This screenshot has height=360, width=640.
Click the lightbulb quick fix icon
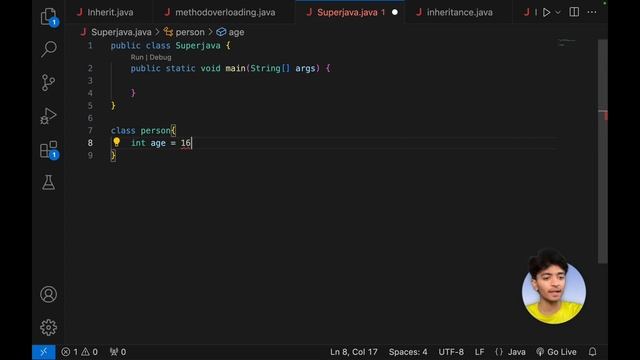117,142
